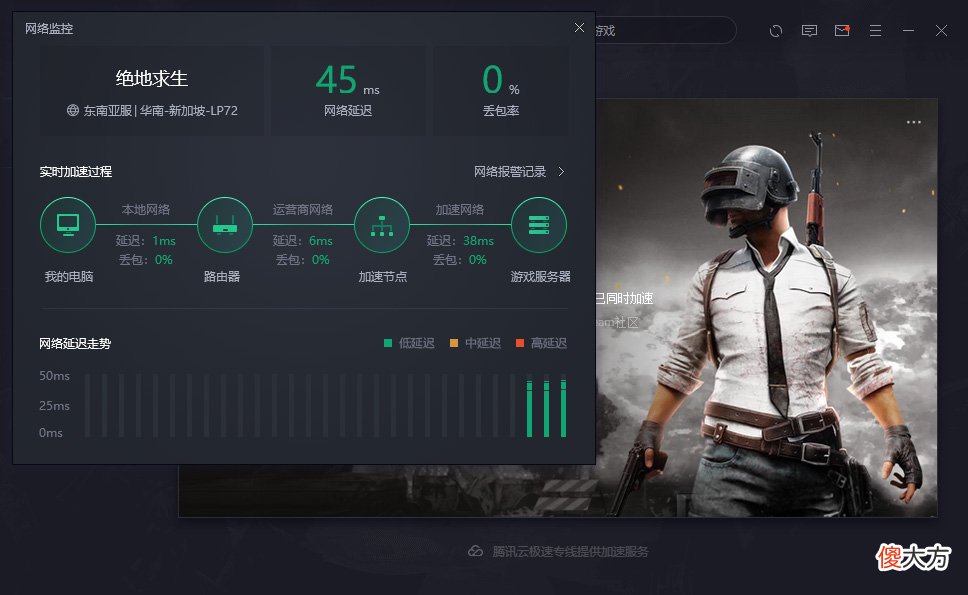Expand the 网络报警记录 chevron arrow
This screenshot has width=968, height=595.
click(x=561, y=172)
